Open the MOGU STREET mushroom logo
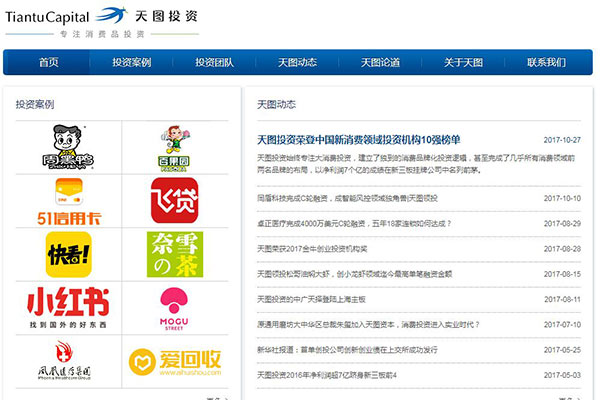 174,309
